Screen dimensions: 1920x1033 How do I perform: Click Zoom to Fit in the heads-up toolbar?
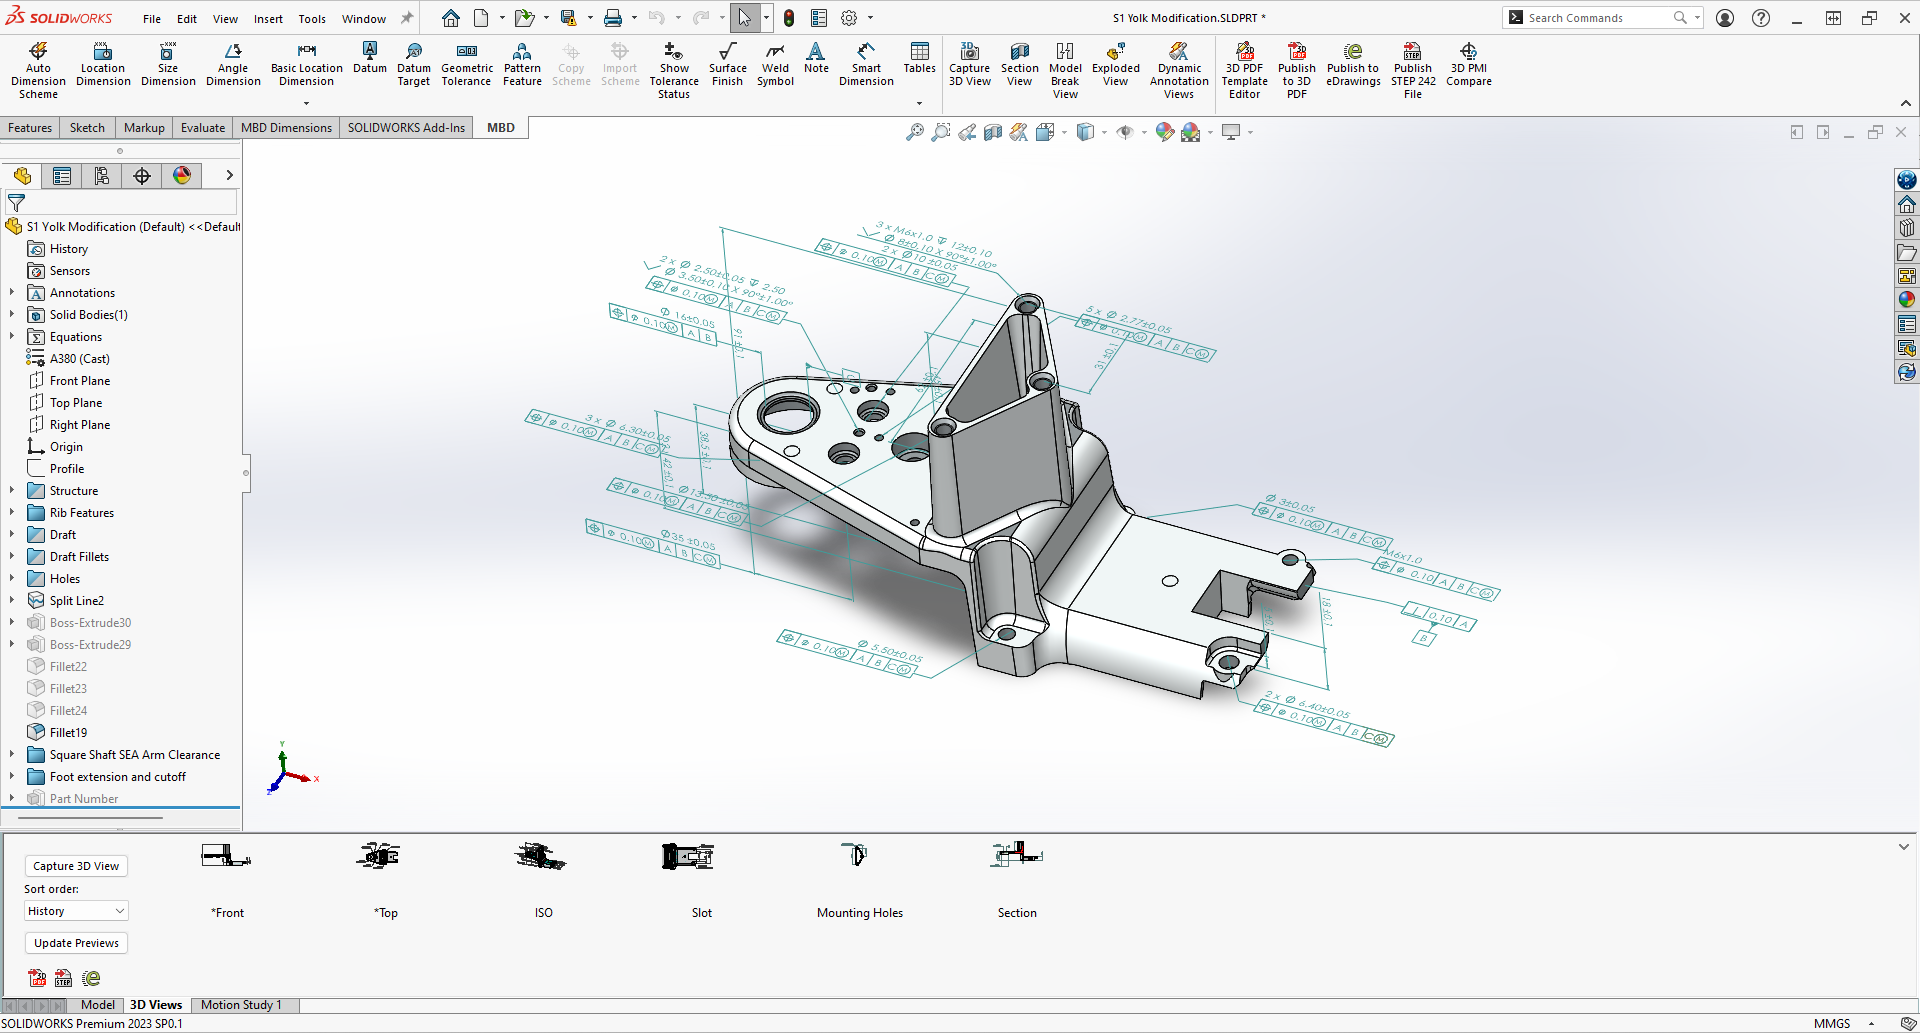(913, 131)
